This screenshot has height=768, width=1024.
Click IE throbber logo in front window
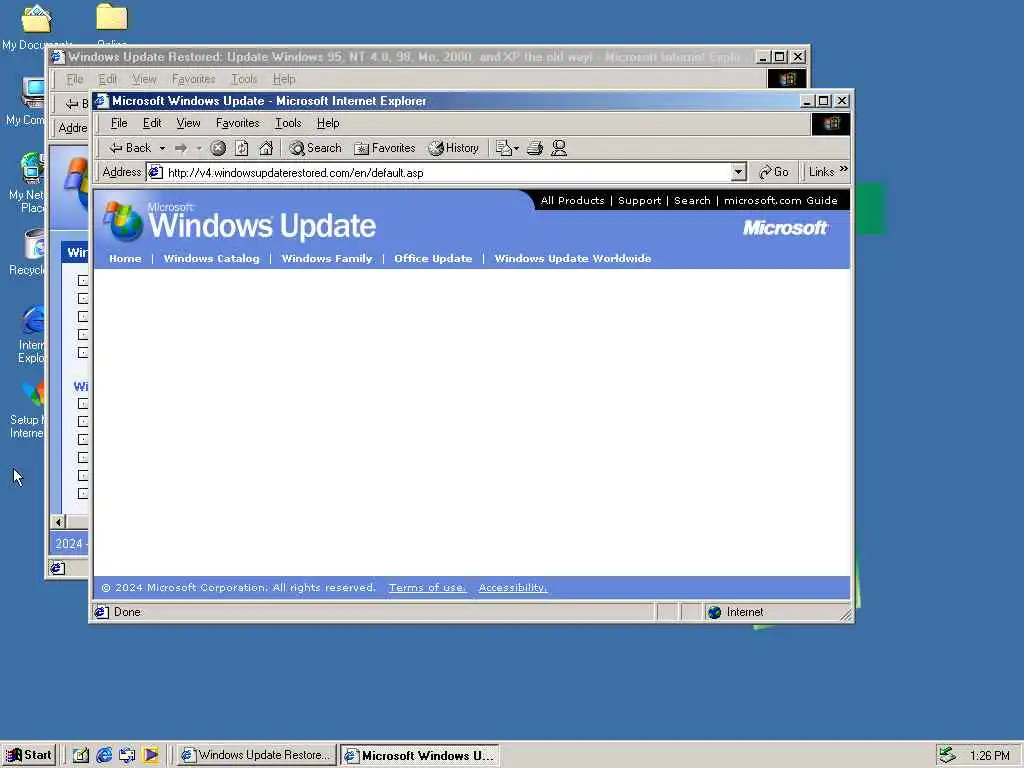pyautogui.click(x=831, y=123)
